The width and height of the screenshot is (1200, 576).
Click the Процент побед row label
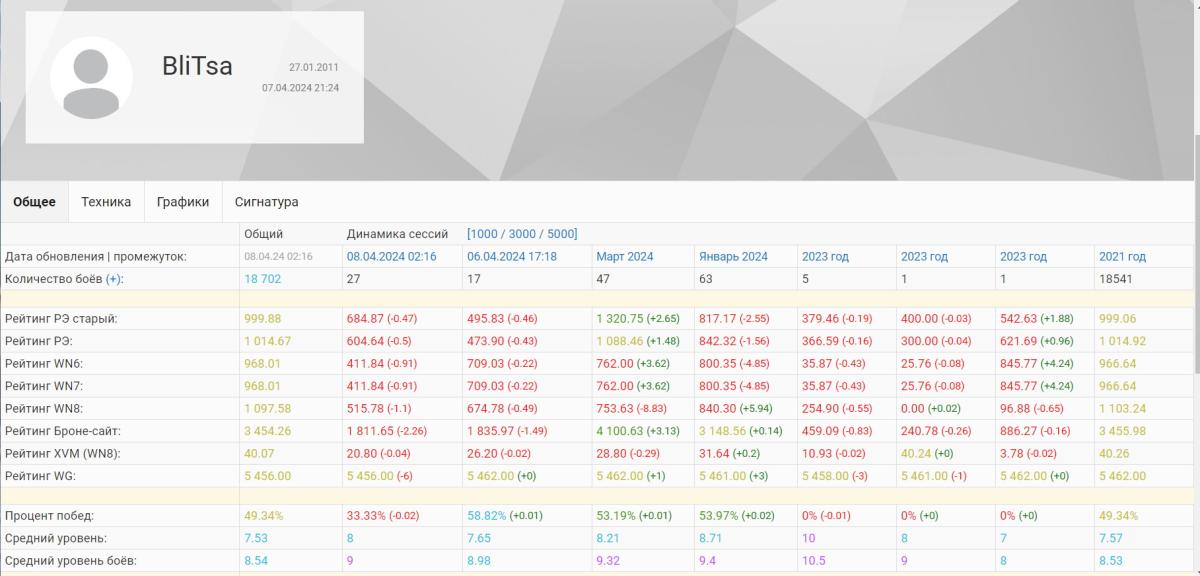point(49,516)
